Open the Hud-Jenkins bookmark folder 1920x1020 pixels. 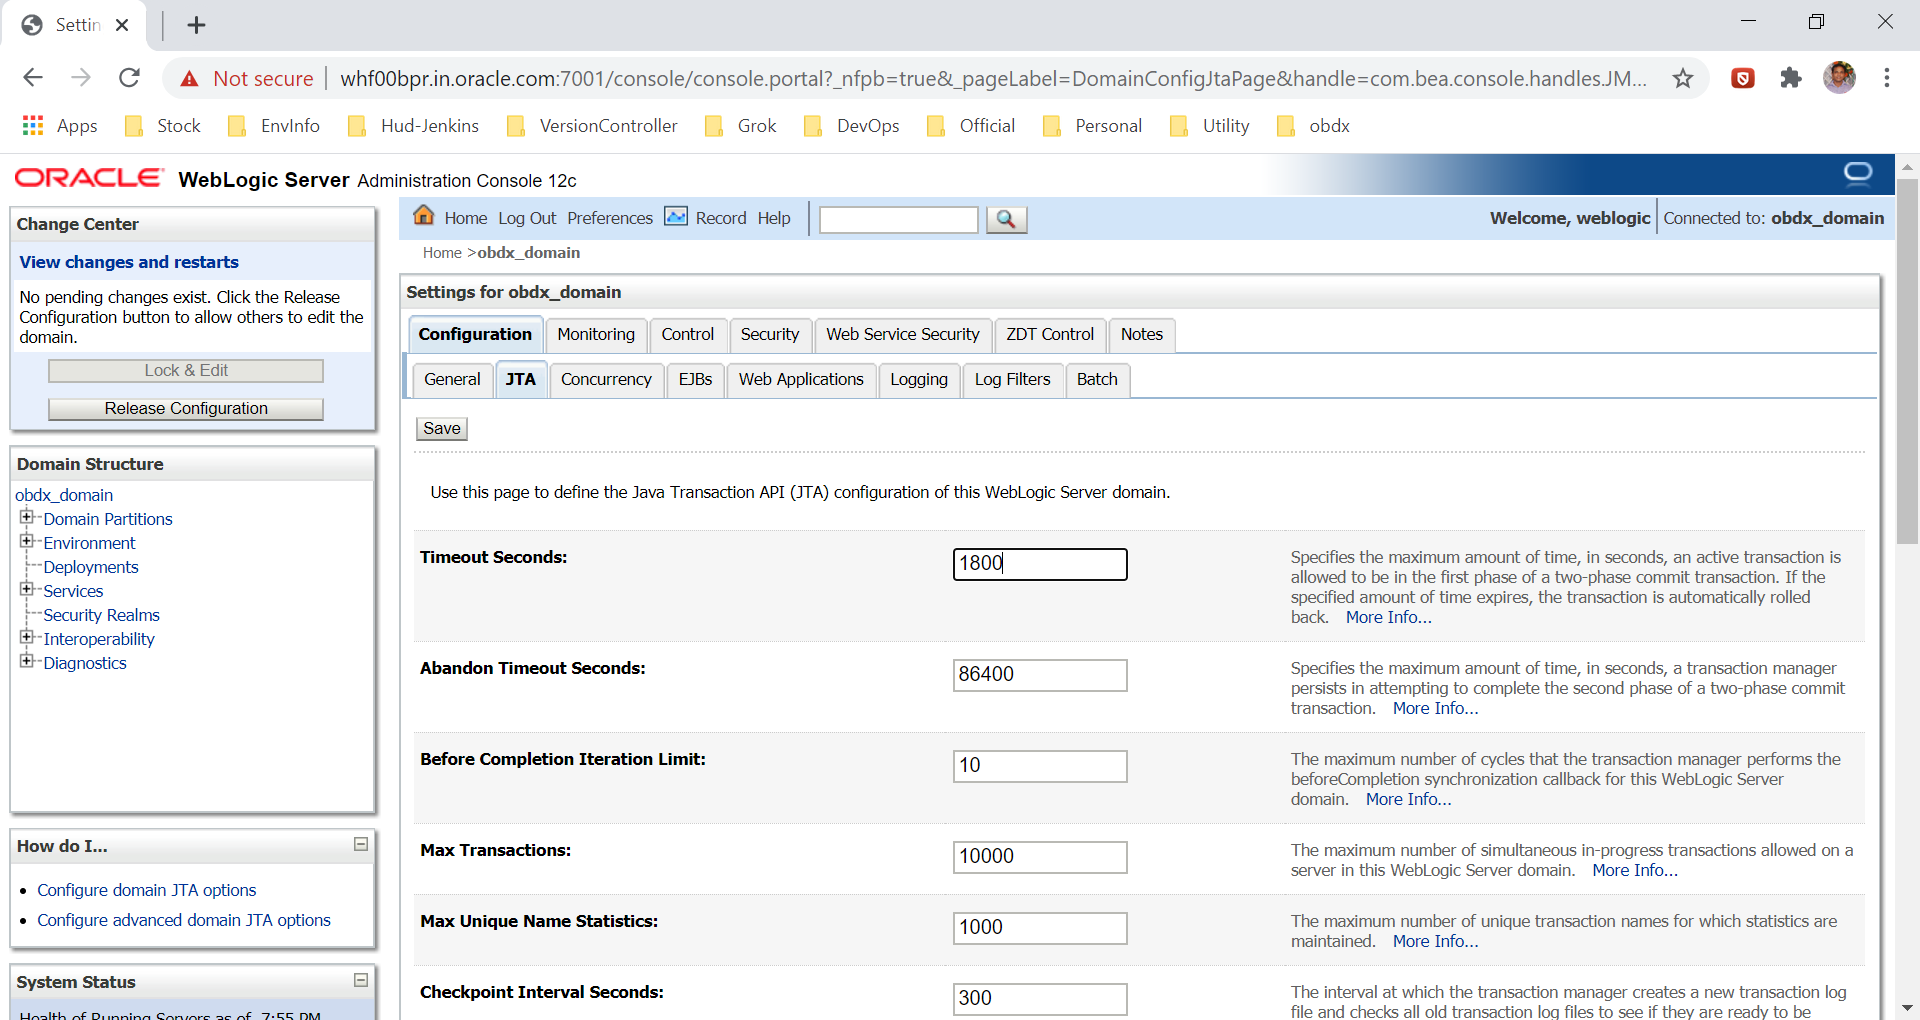click(x=413, y=126)
